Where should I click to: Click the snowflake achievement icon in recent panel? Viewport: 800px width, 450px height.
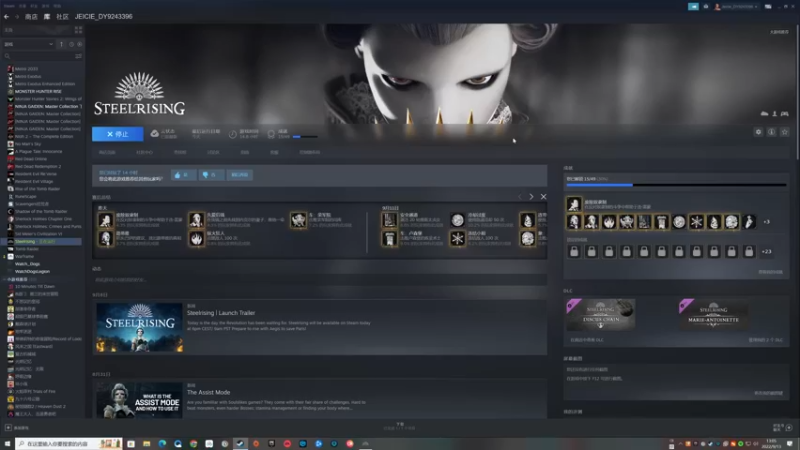[x=458, y=238]
